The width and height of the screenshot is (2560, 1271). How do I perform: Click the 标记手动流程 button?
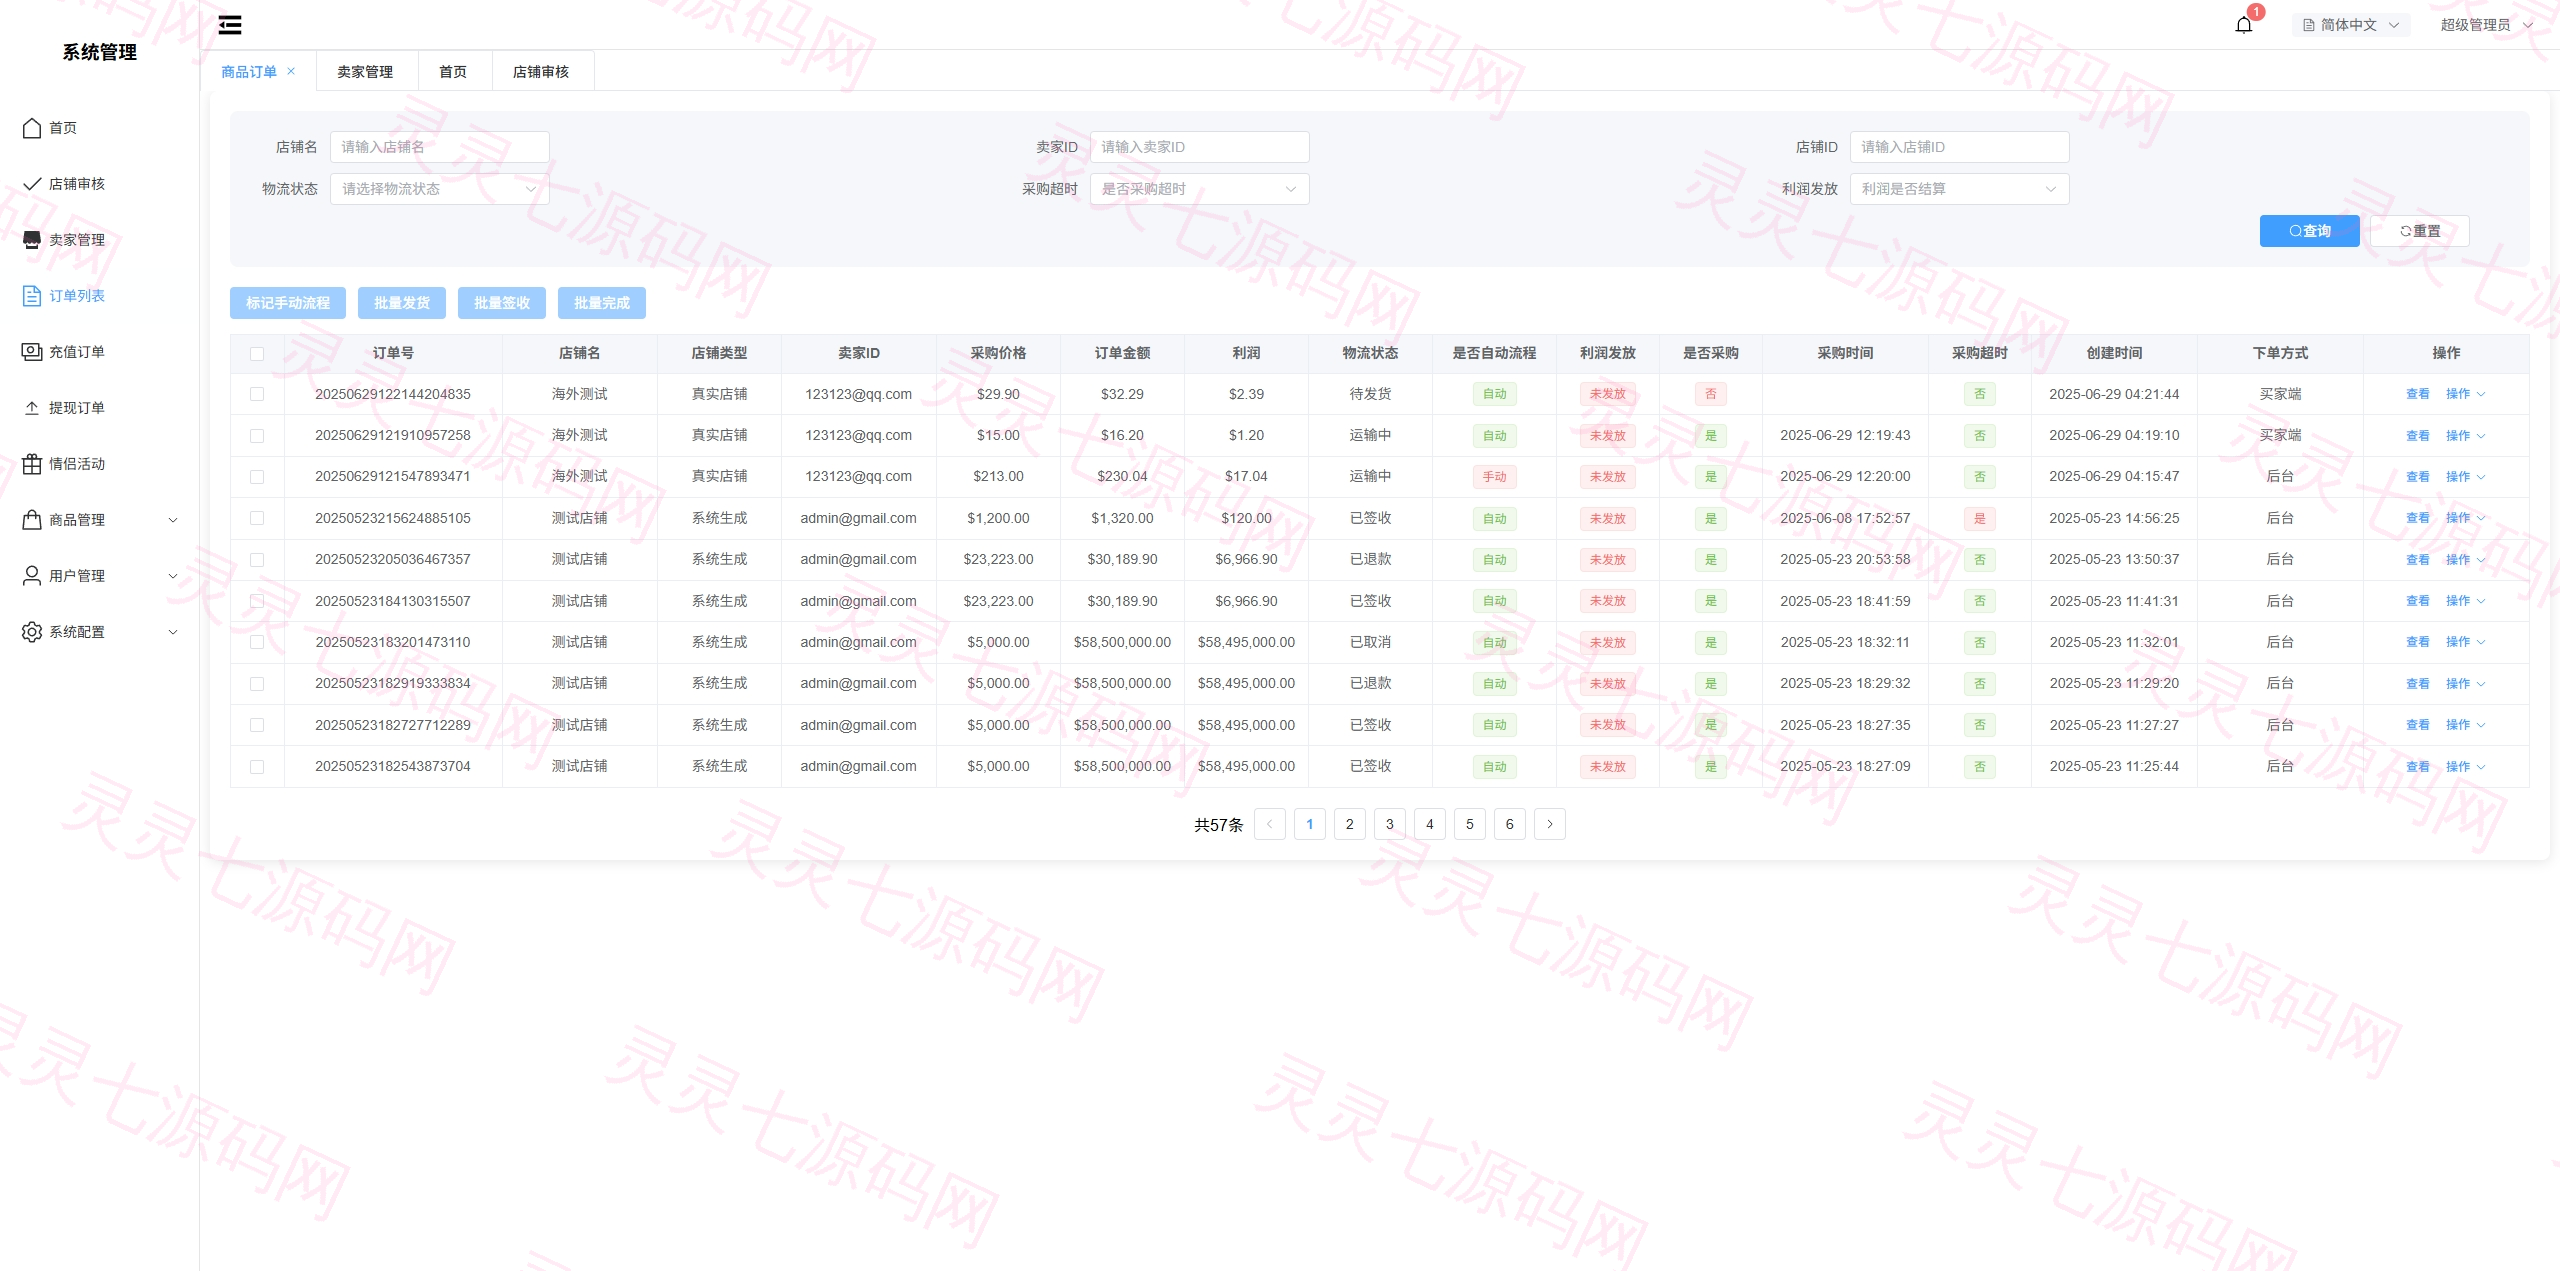(288, 303)
